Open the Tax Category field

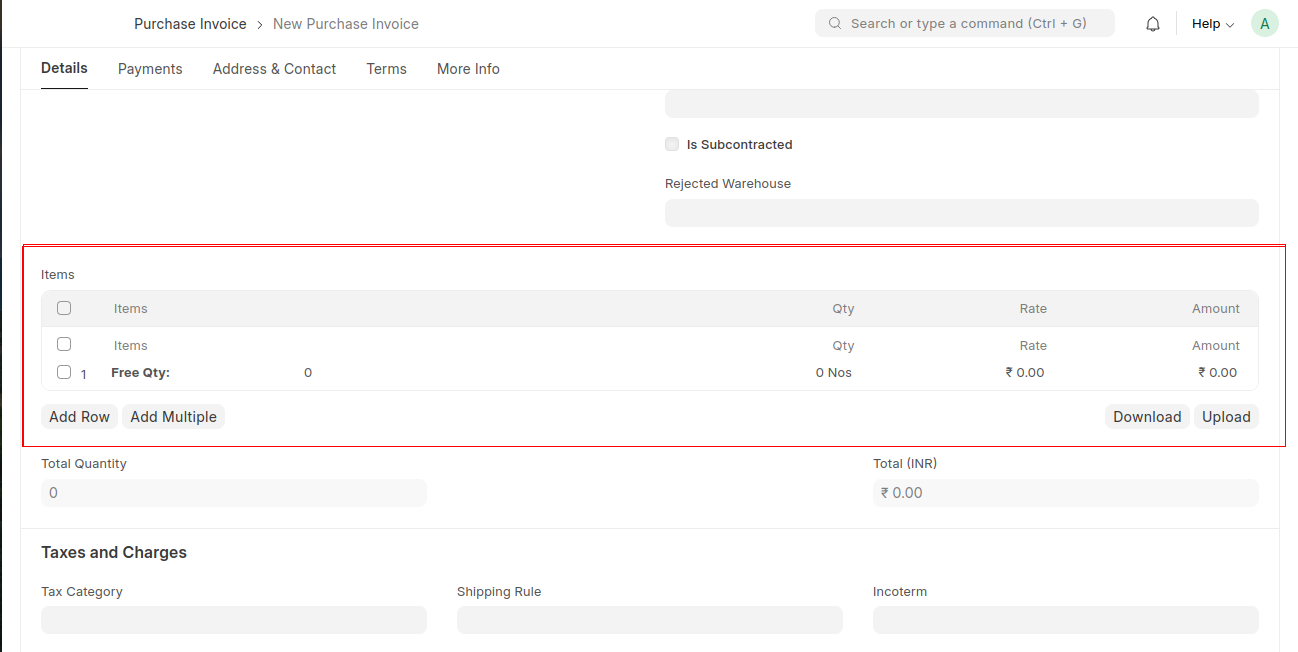pyautogui.click(x=234, y=620)
